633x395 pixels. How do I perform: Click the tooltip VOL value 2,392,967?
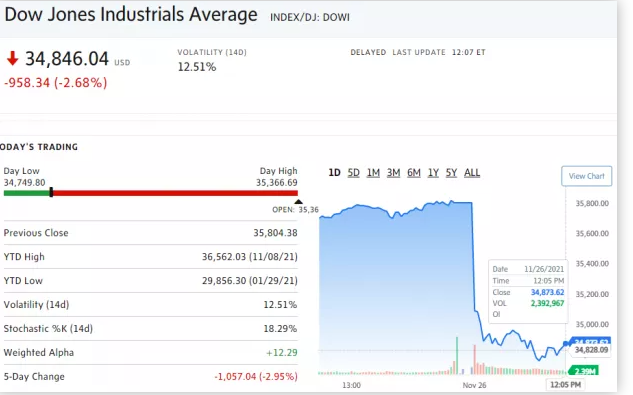(547, 303)
